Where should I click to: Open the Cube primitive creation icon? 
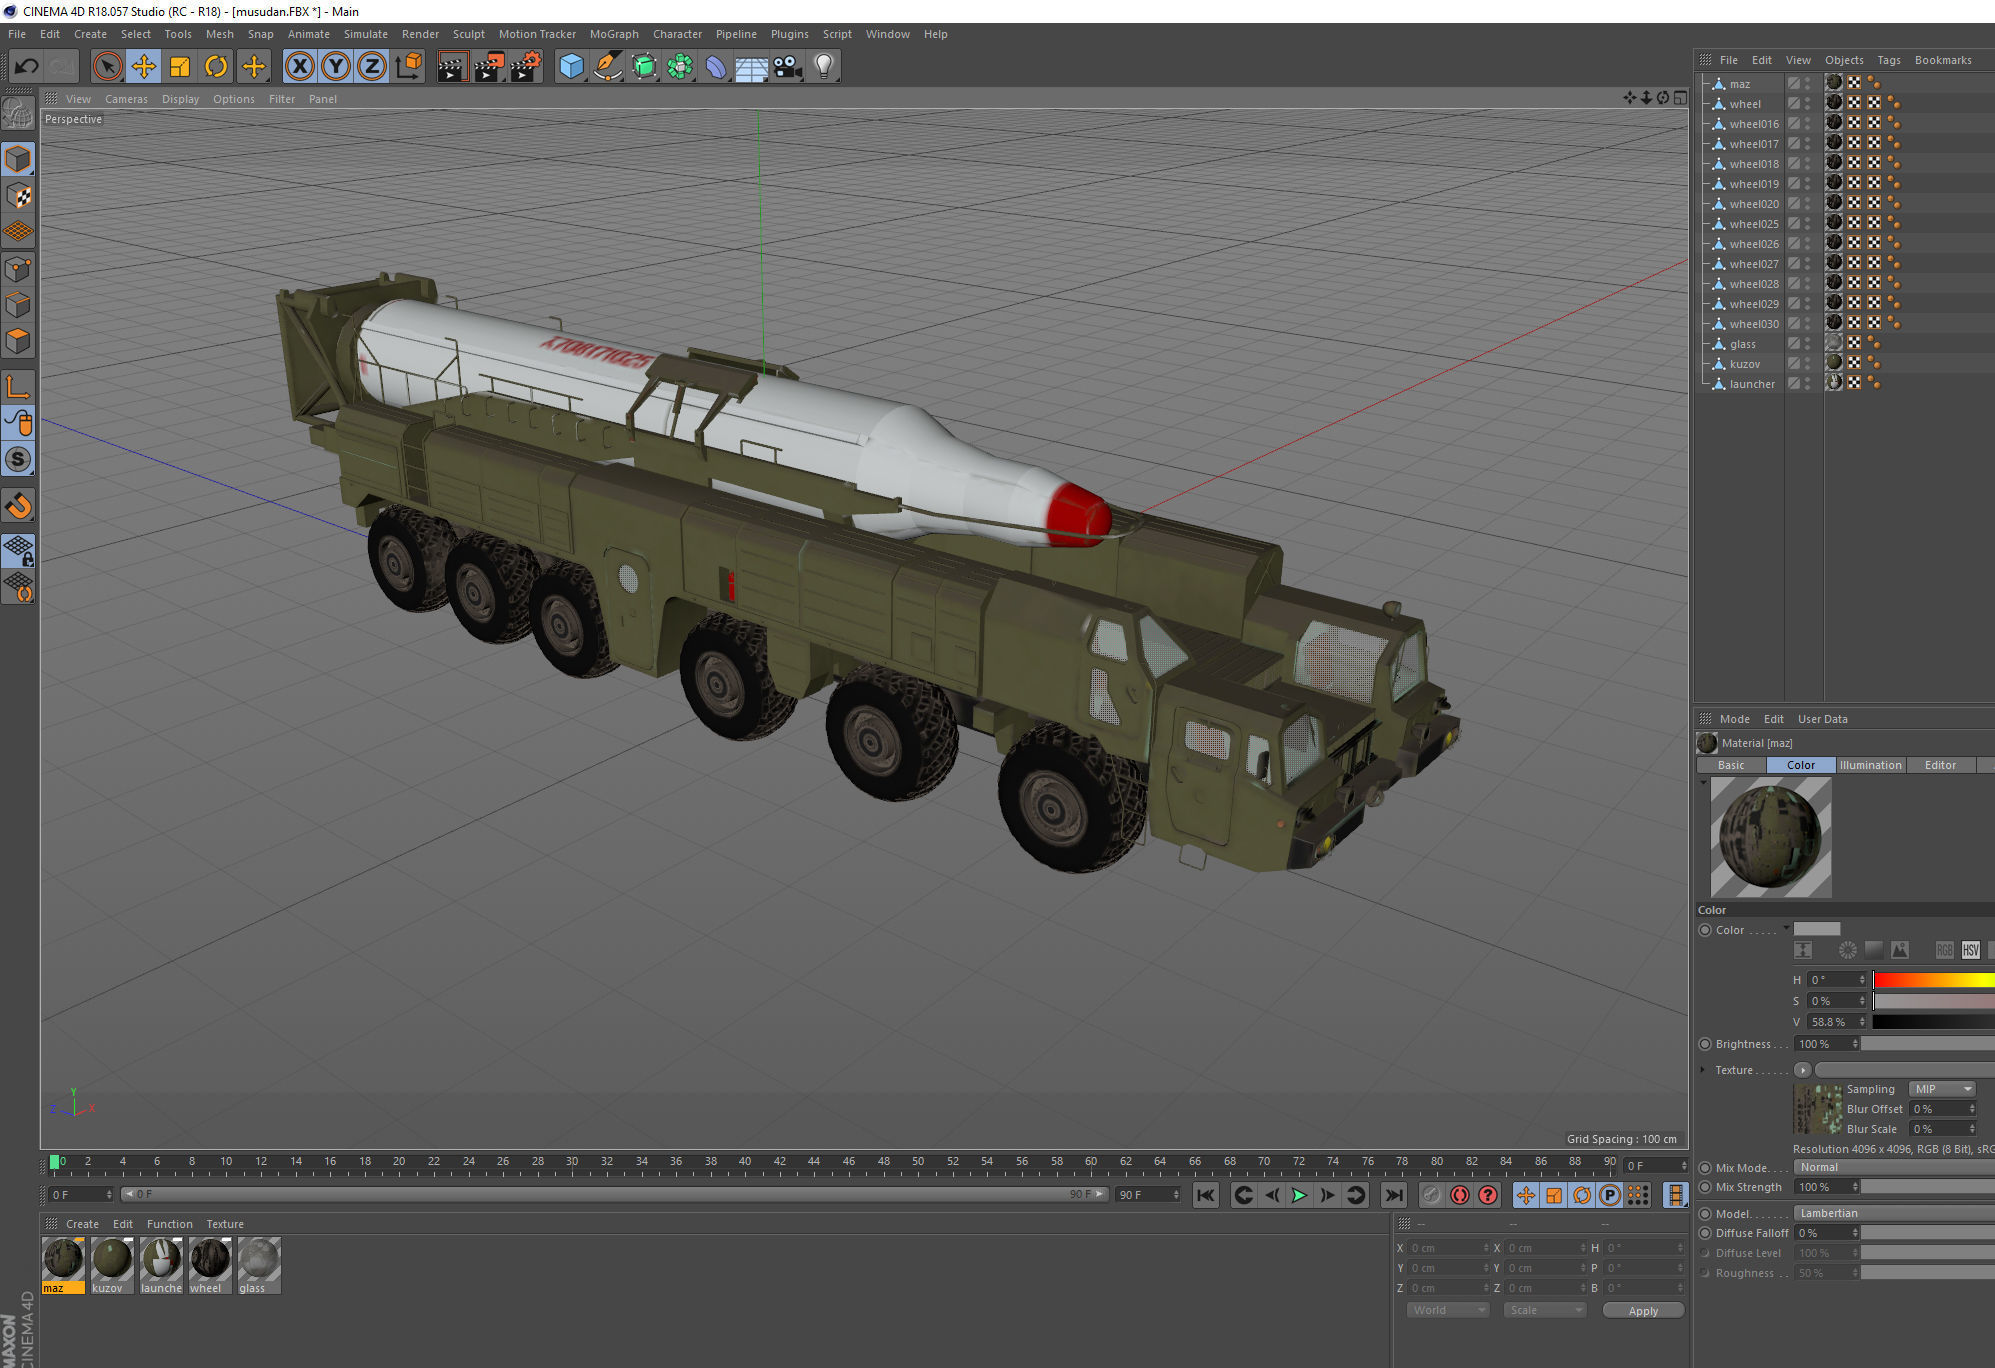(572, 66)
